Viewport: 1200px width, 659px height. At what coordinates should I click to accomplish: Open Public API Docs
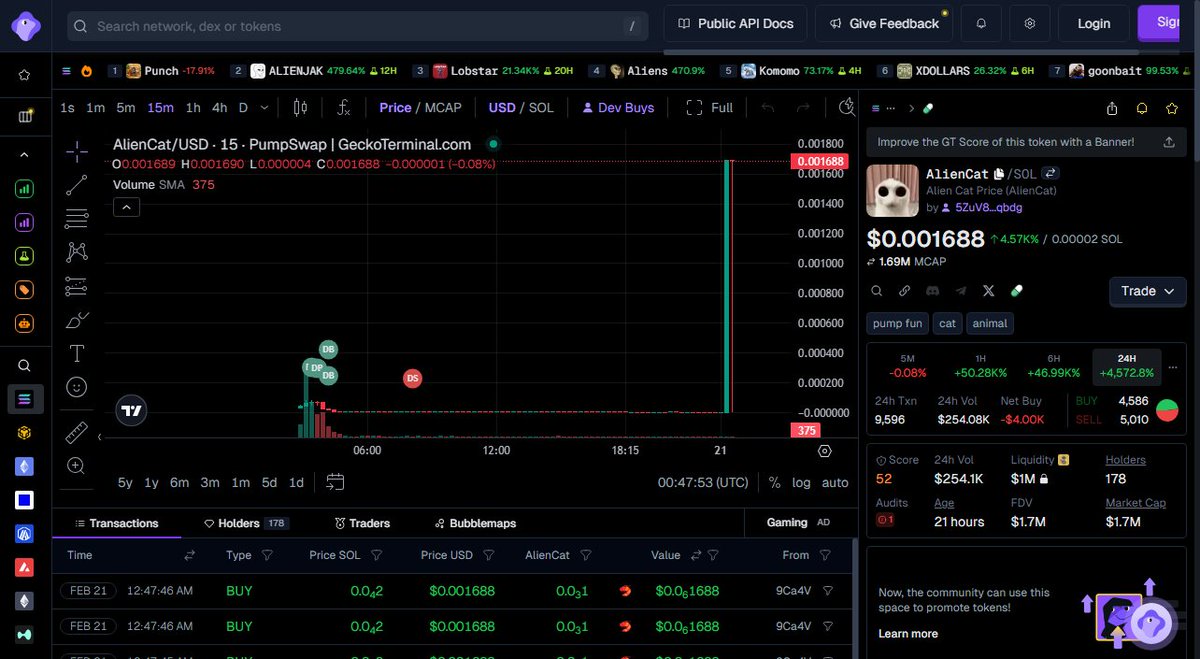(x=735, y=23)
